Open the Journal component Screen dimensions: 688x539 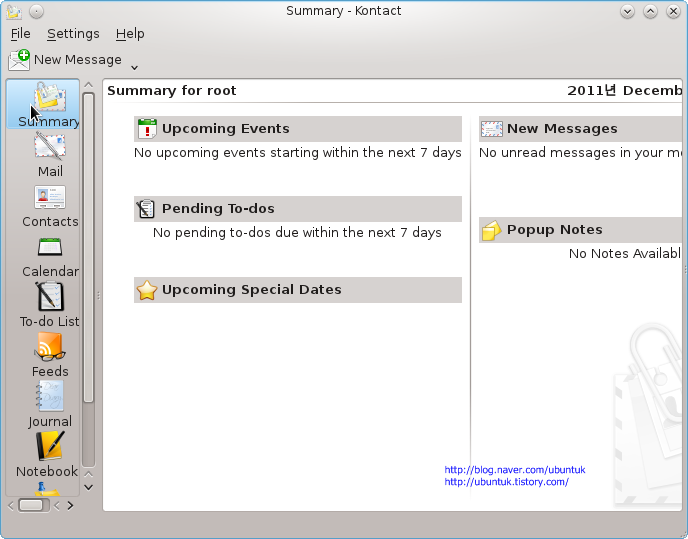(50, 405)
